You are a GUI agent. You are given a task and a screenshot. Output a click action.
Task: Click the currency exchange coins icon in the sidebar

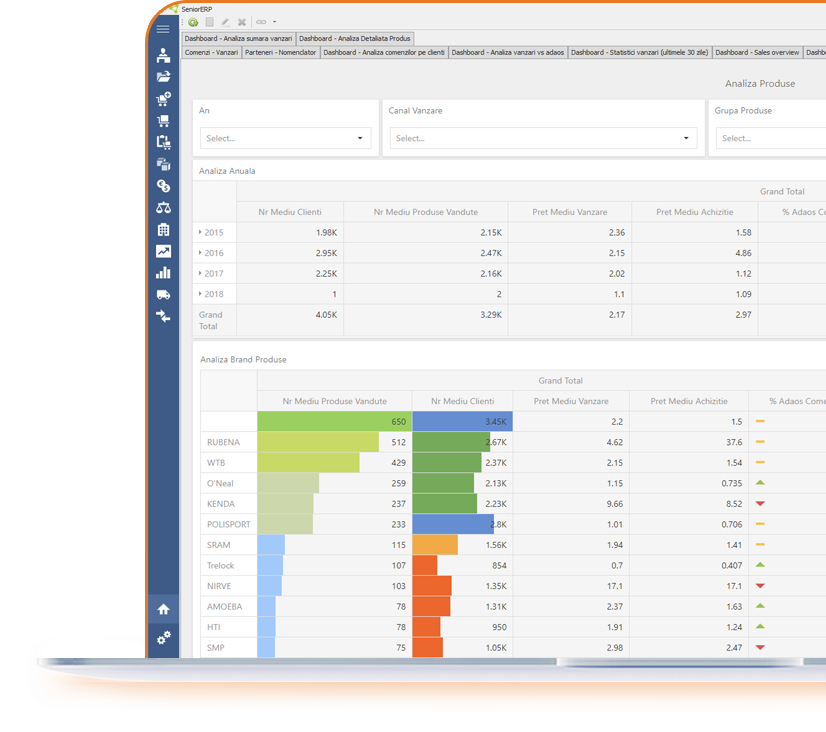(x=163, y=186)
